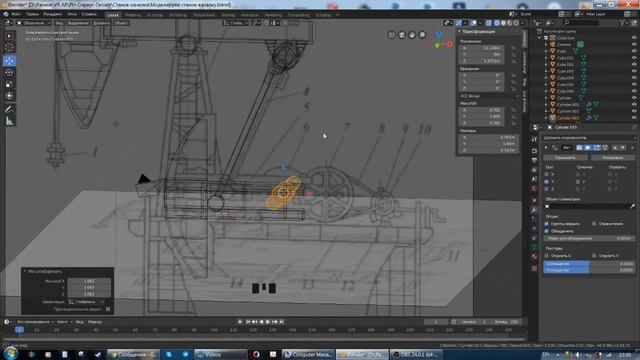Adjust the U offset slider
Viewport: 640px width, 360px height.
589,264
